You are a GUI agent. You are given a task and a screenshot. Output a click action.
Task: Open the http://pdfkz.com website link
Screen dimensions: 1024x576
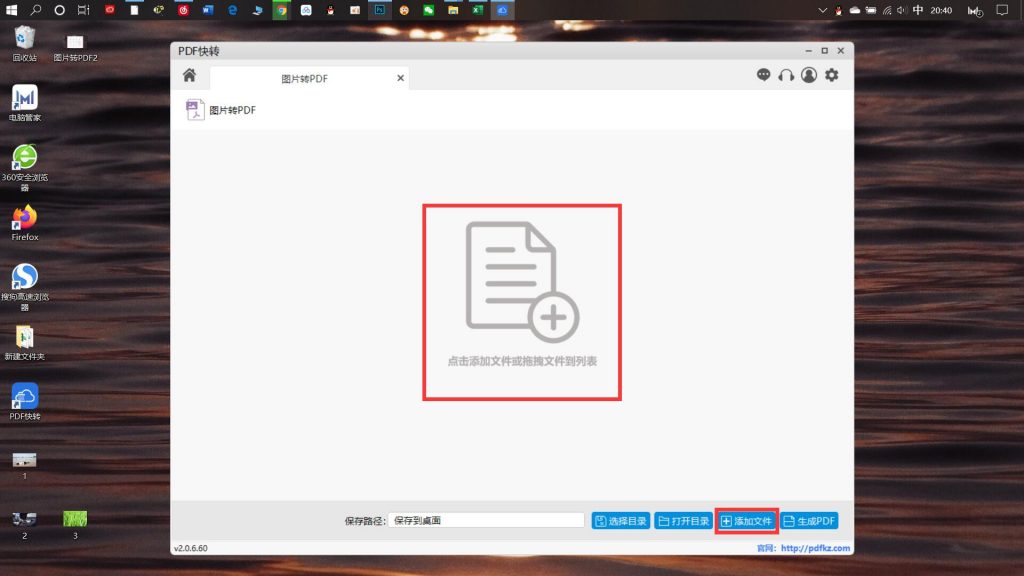click(x=815, y=549)
